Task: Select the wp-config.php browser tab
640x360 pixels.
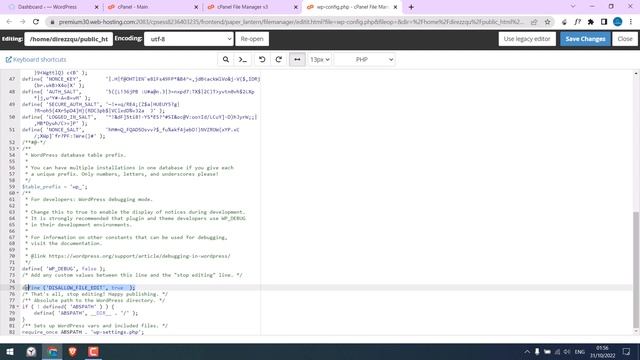Action: (352, 7)
